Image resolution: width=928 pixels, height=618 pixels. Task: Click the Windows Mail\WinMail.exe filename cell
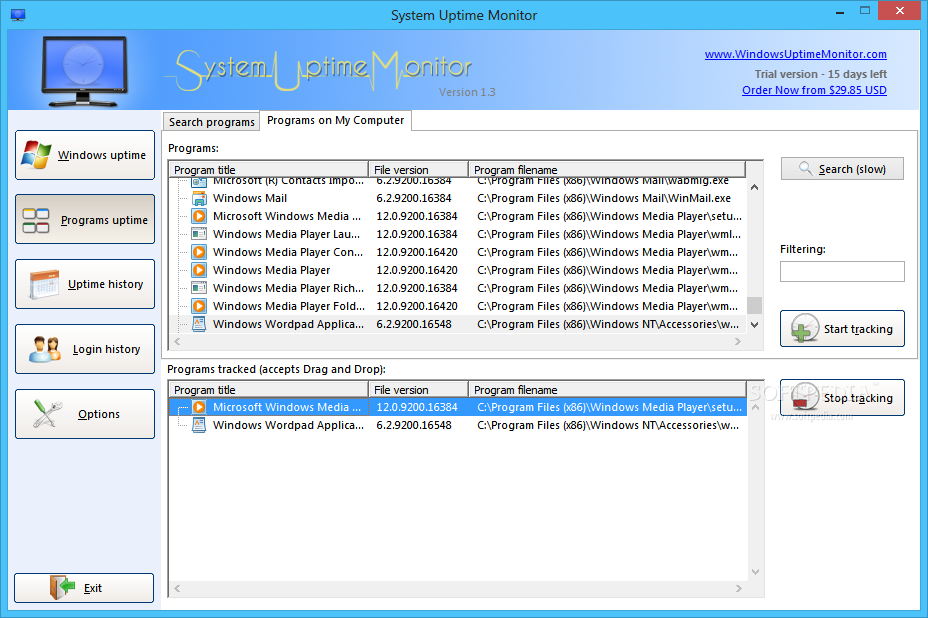pyautogui.click(x=604, y=198)
